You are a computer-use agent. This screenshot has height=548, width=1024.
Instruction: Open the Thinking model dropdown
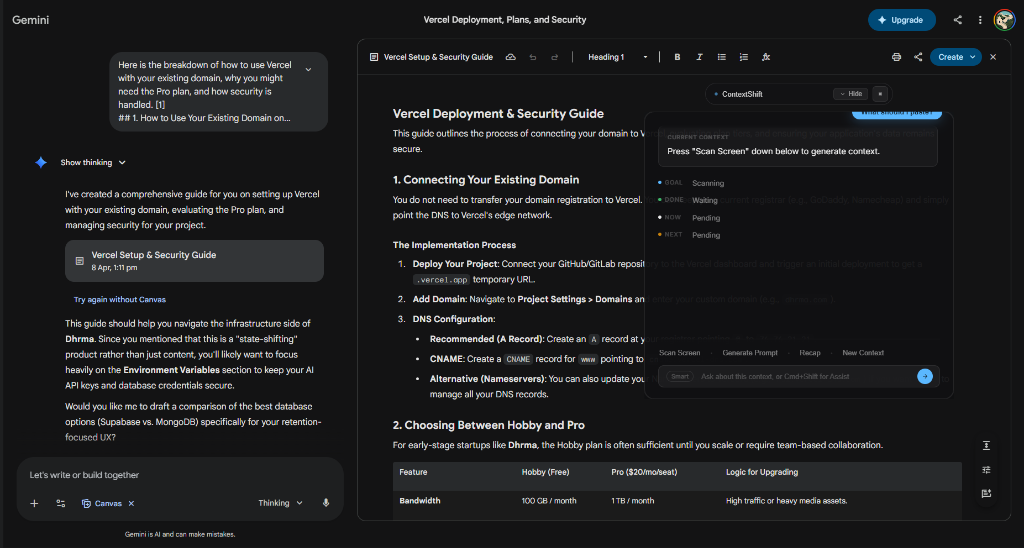pyautogui.click(x=280, y=504)
